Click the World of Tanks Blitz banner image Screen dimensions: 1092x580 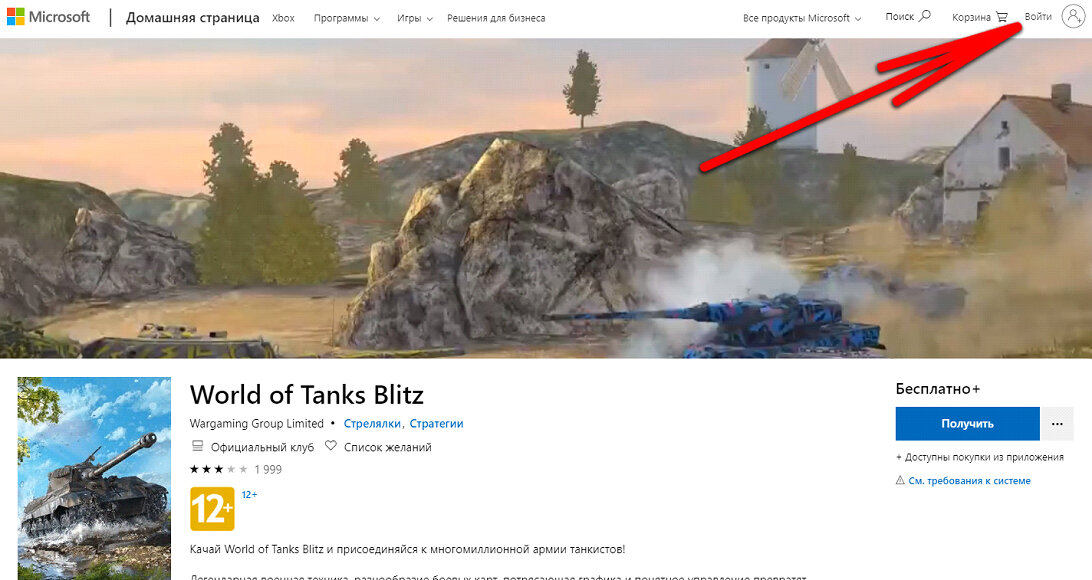click(546, 198)
